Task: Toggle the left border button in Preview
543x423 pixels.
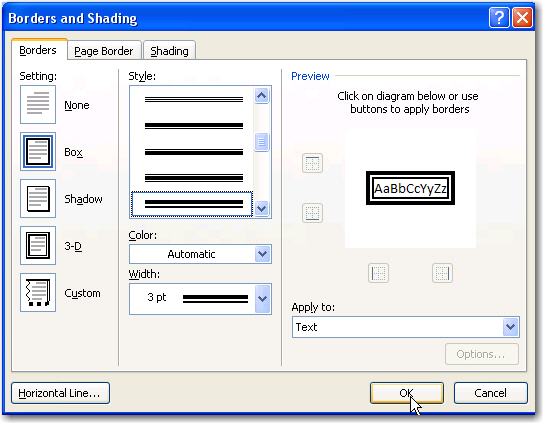Action: pos(378,273)
